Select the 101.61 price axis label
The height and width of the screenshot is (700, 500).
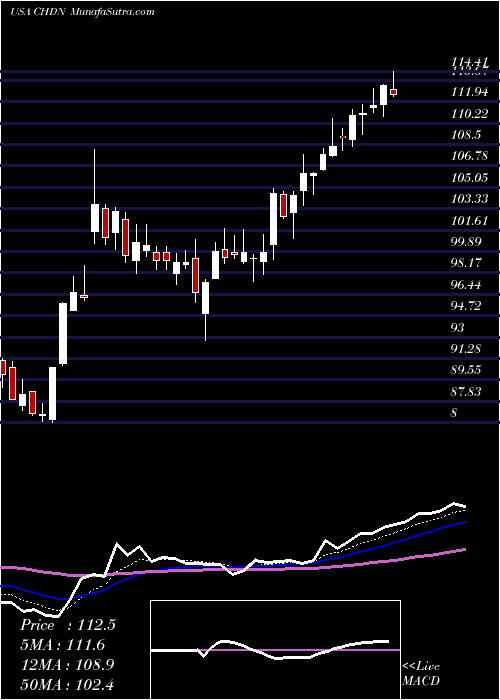click(468, 220)
